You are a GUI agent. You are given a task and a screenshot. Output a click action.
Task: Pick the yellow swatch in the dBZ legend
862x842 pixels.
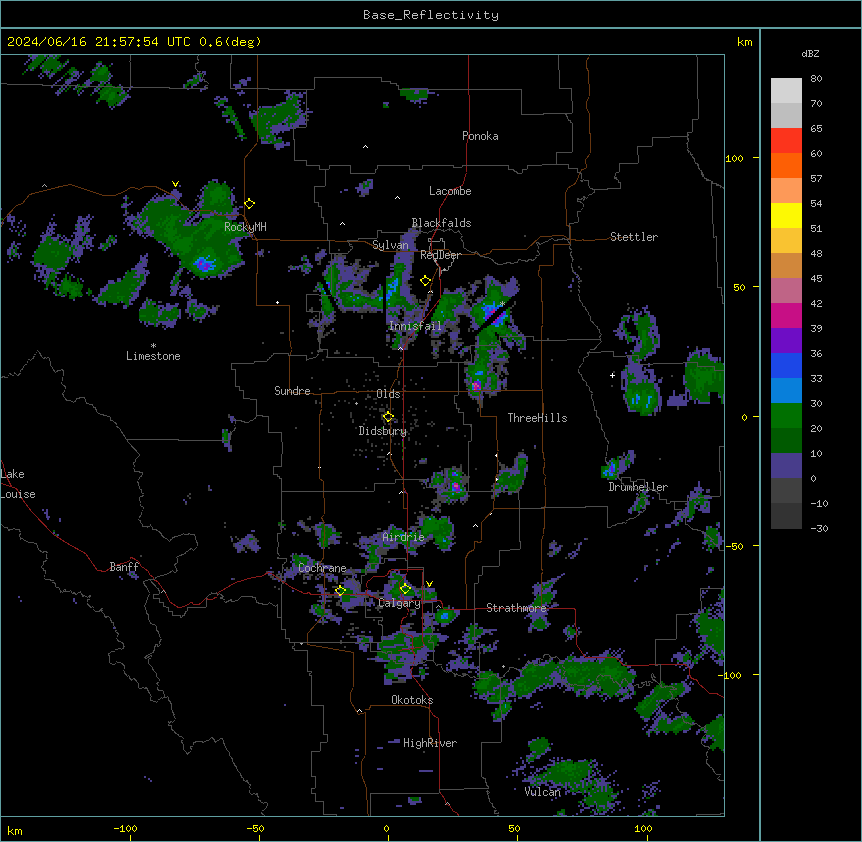pos(786,216)
